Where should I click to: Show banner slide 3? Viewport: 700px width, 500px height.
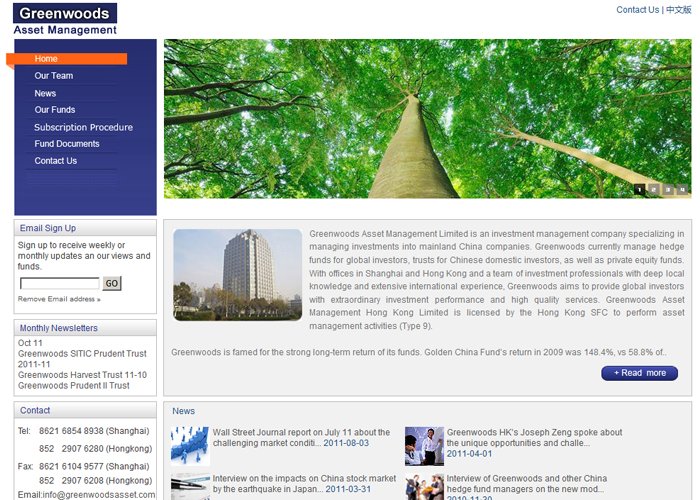pyautogui.click(x=668, y=190)
